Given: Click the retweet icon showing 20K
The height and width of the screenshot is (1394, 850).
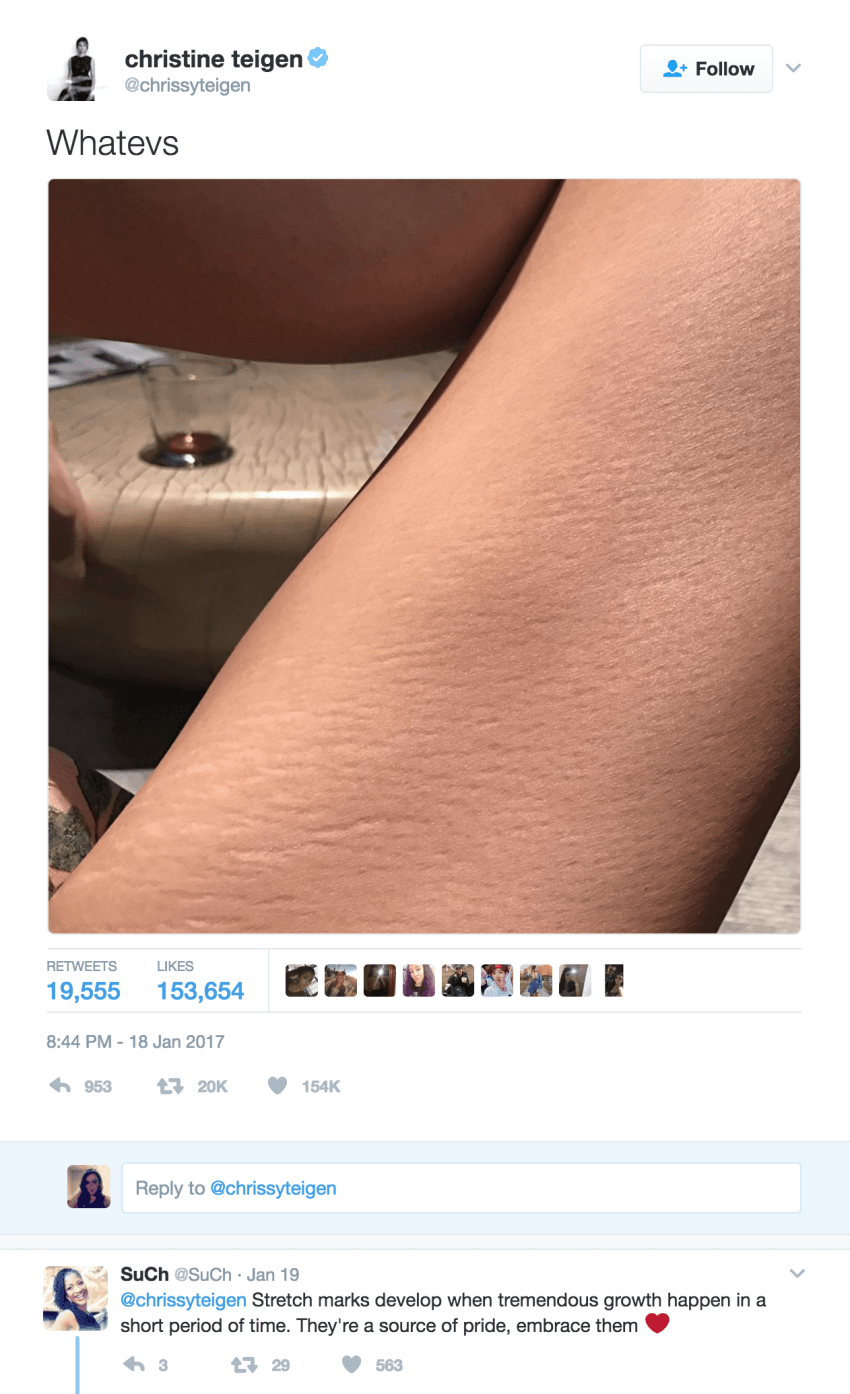Looking at the screenshot, I should [x=170, y=1086].
